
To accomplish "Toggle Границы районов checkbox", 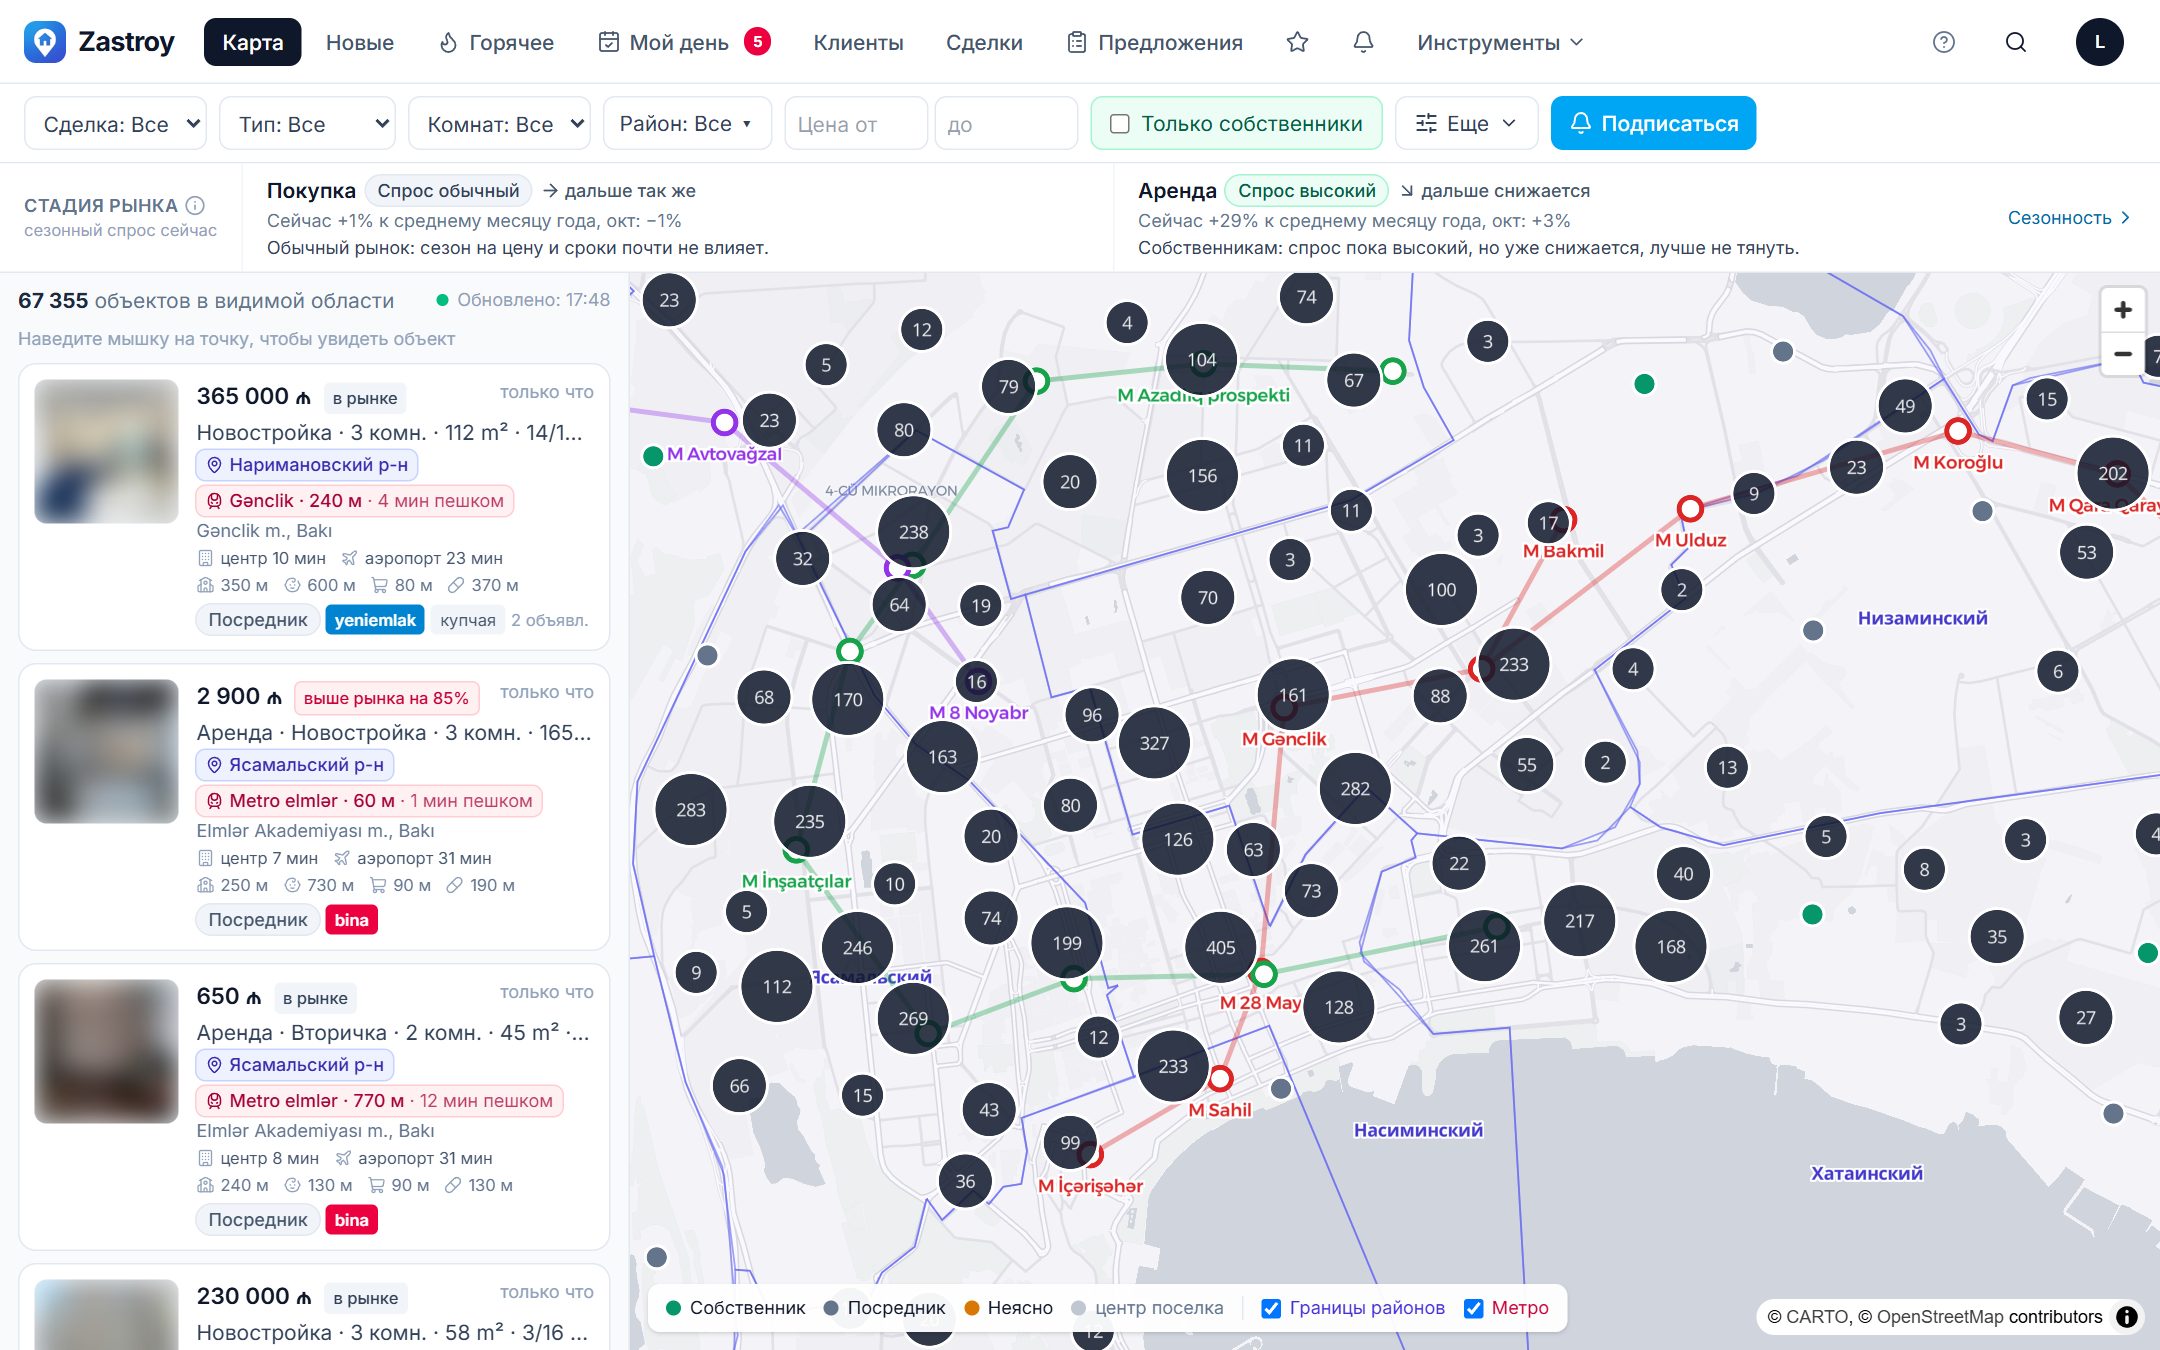I will coord(1271,1308).
